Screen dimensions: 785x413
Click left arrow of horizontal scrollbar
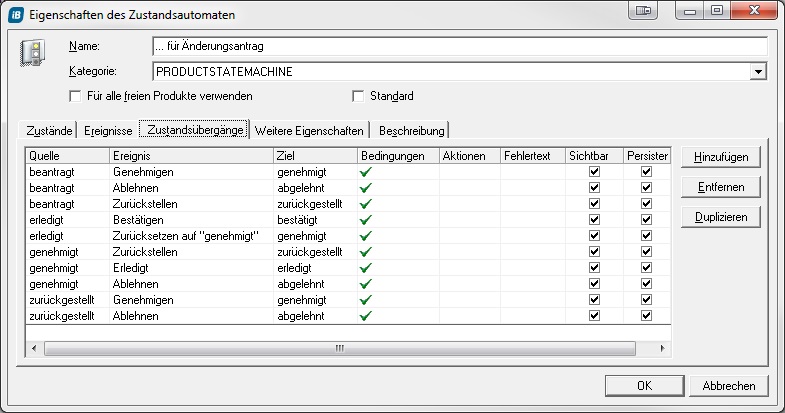pyautogui.click(x=35, y=348)
